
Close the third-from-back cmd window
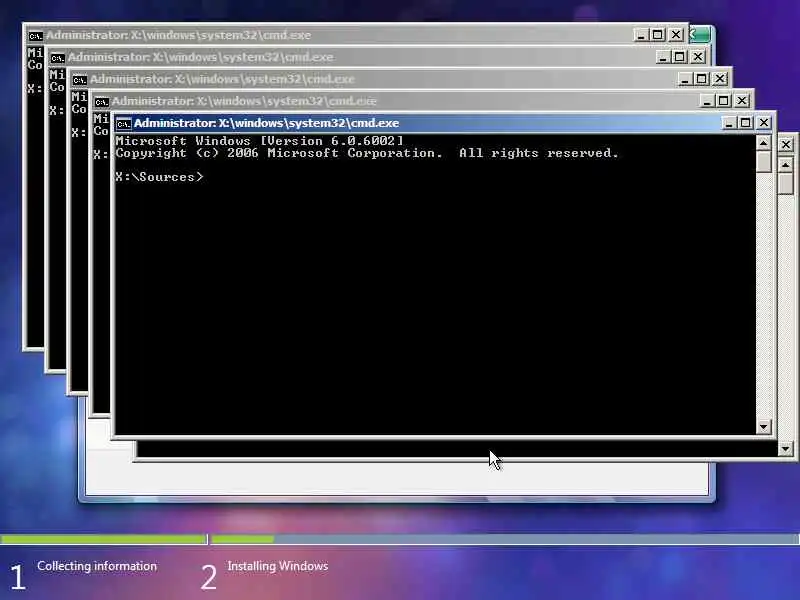[720, 79]
